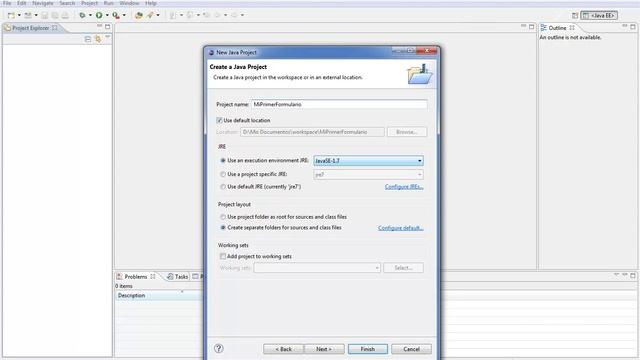Open the jre7 project specific JRE dropdown
The height and width of the screenshot is (360, 640).
coord(368,175)
